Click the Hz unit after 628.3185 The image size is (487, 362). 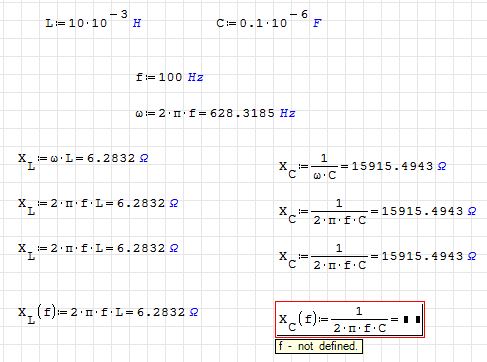pyautogui.click(x=287, y=113)
